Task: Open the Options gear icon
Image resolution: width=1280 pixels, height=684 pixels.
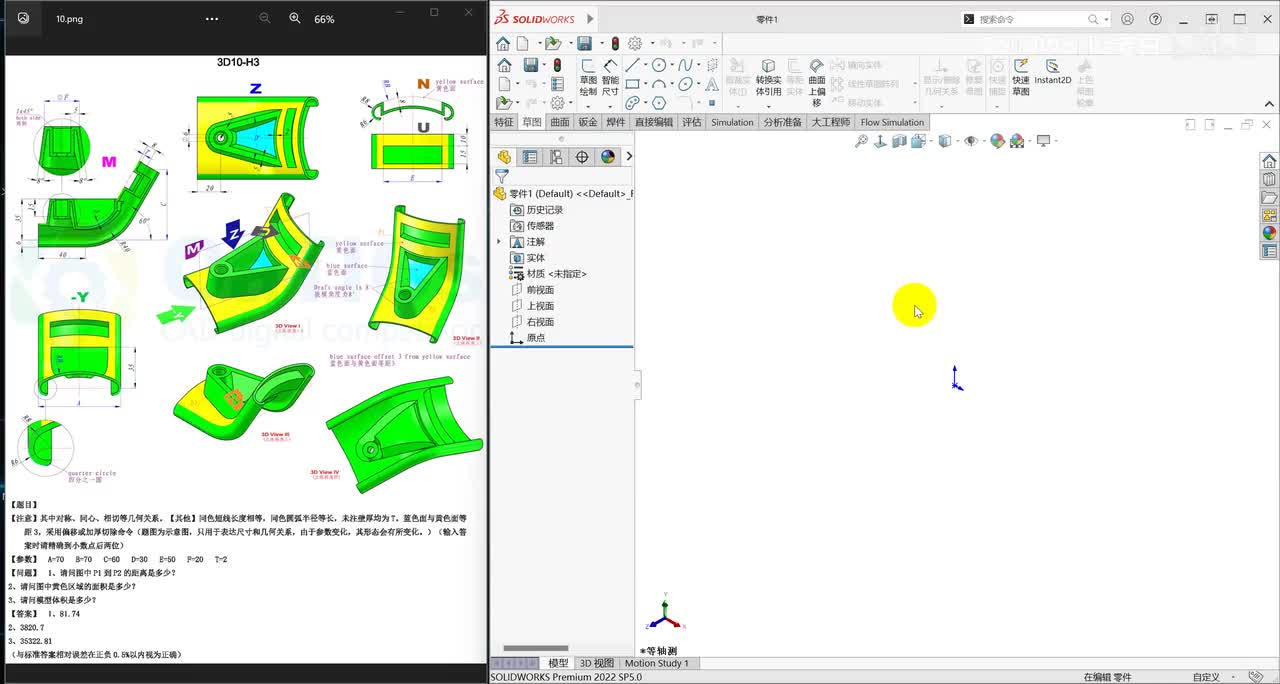Action: click(x=634, y=43)
